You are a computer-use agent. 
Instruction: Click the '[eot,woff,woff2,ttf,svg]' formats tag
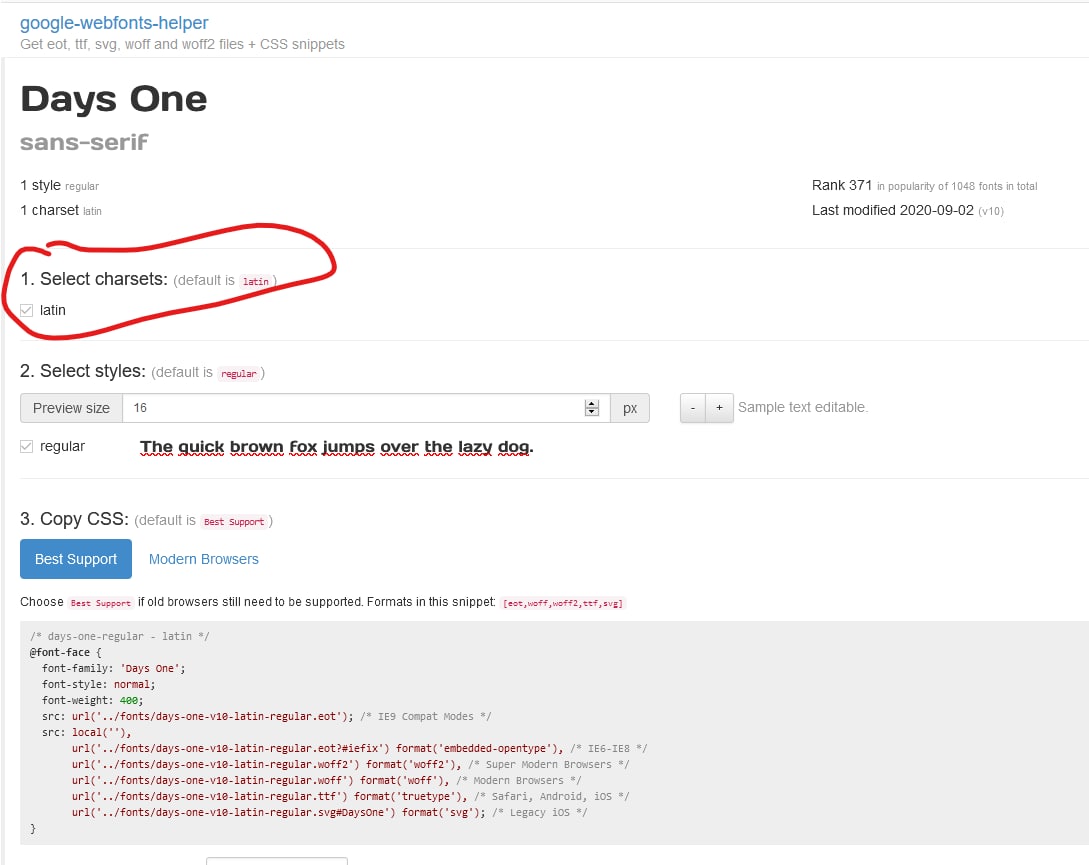[563, 603]
